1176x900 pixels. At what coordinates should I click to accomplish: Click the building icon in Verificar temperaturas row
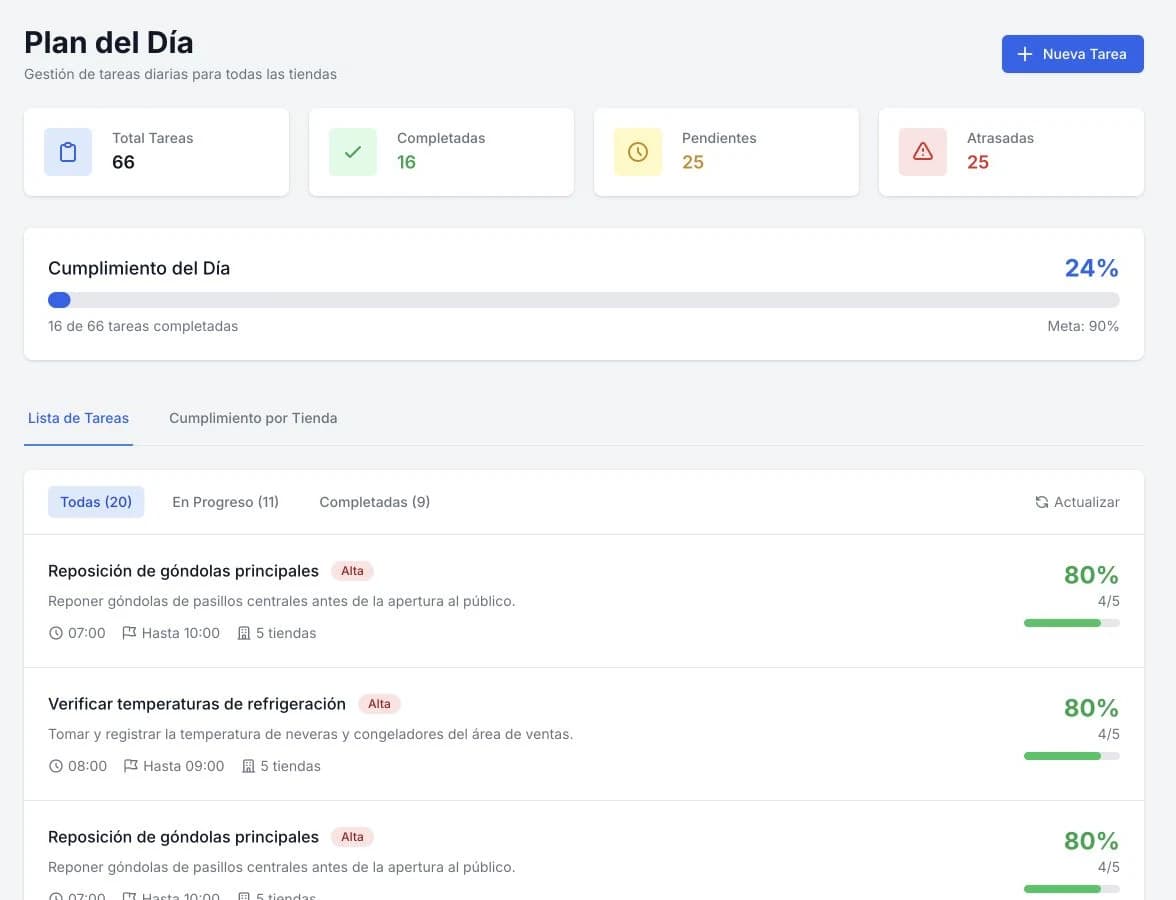[x=248, y=766]
